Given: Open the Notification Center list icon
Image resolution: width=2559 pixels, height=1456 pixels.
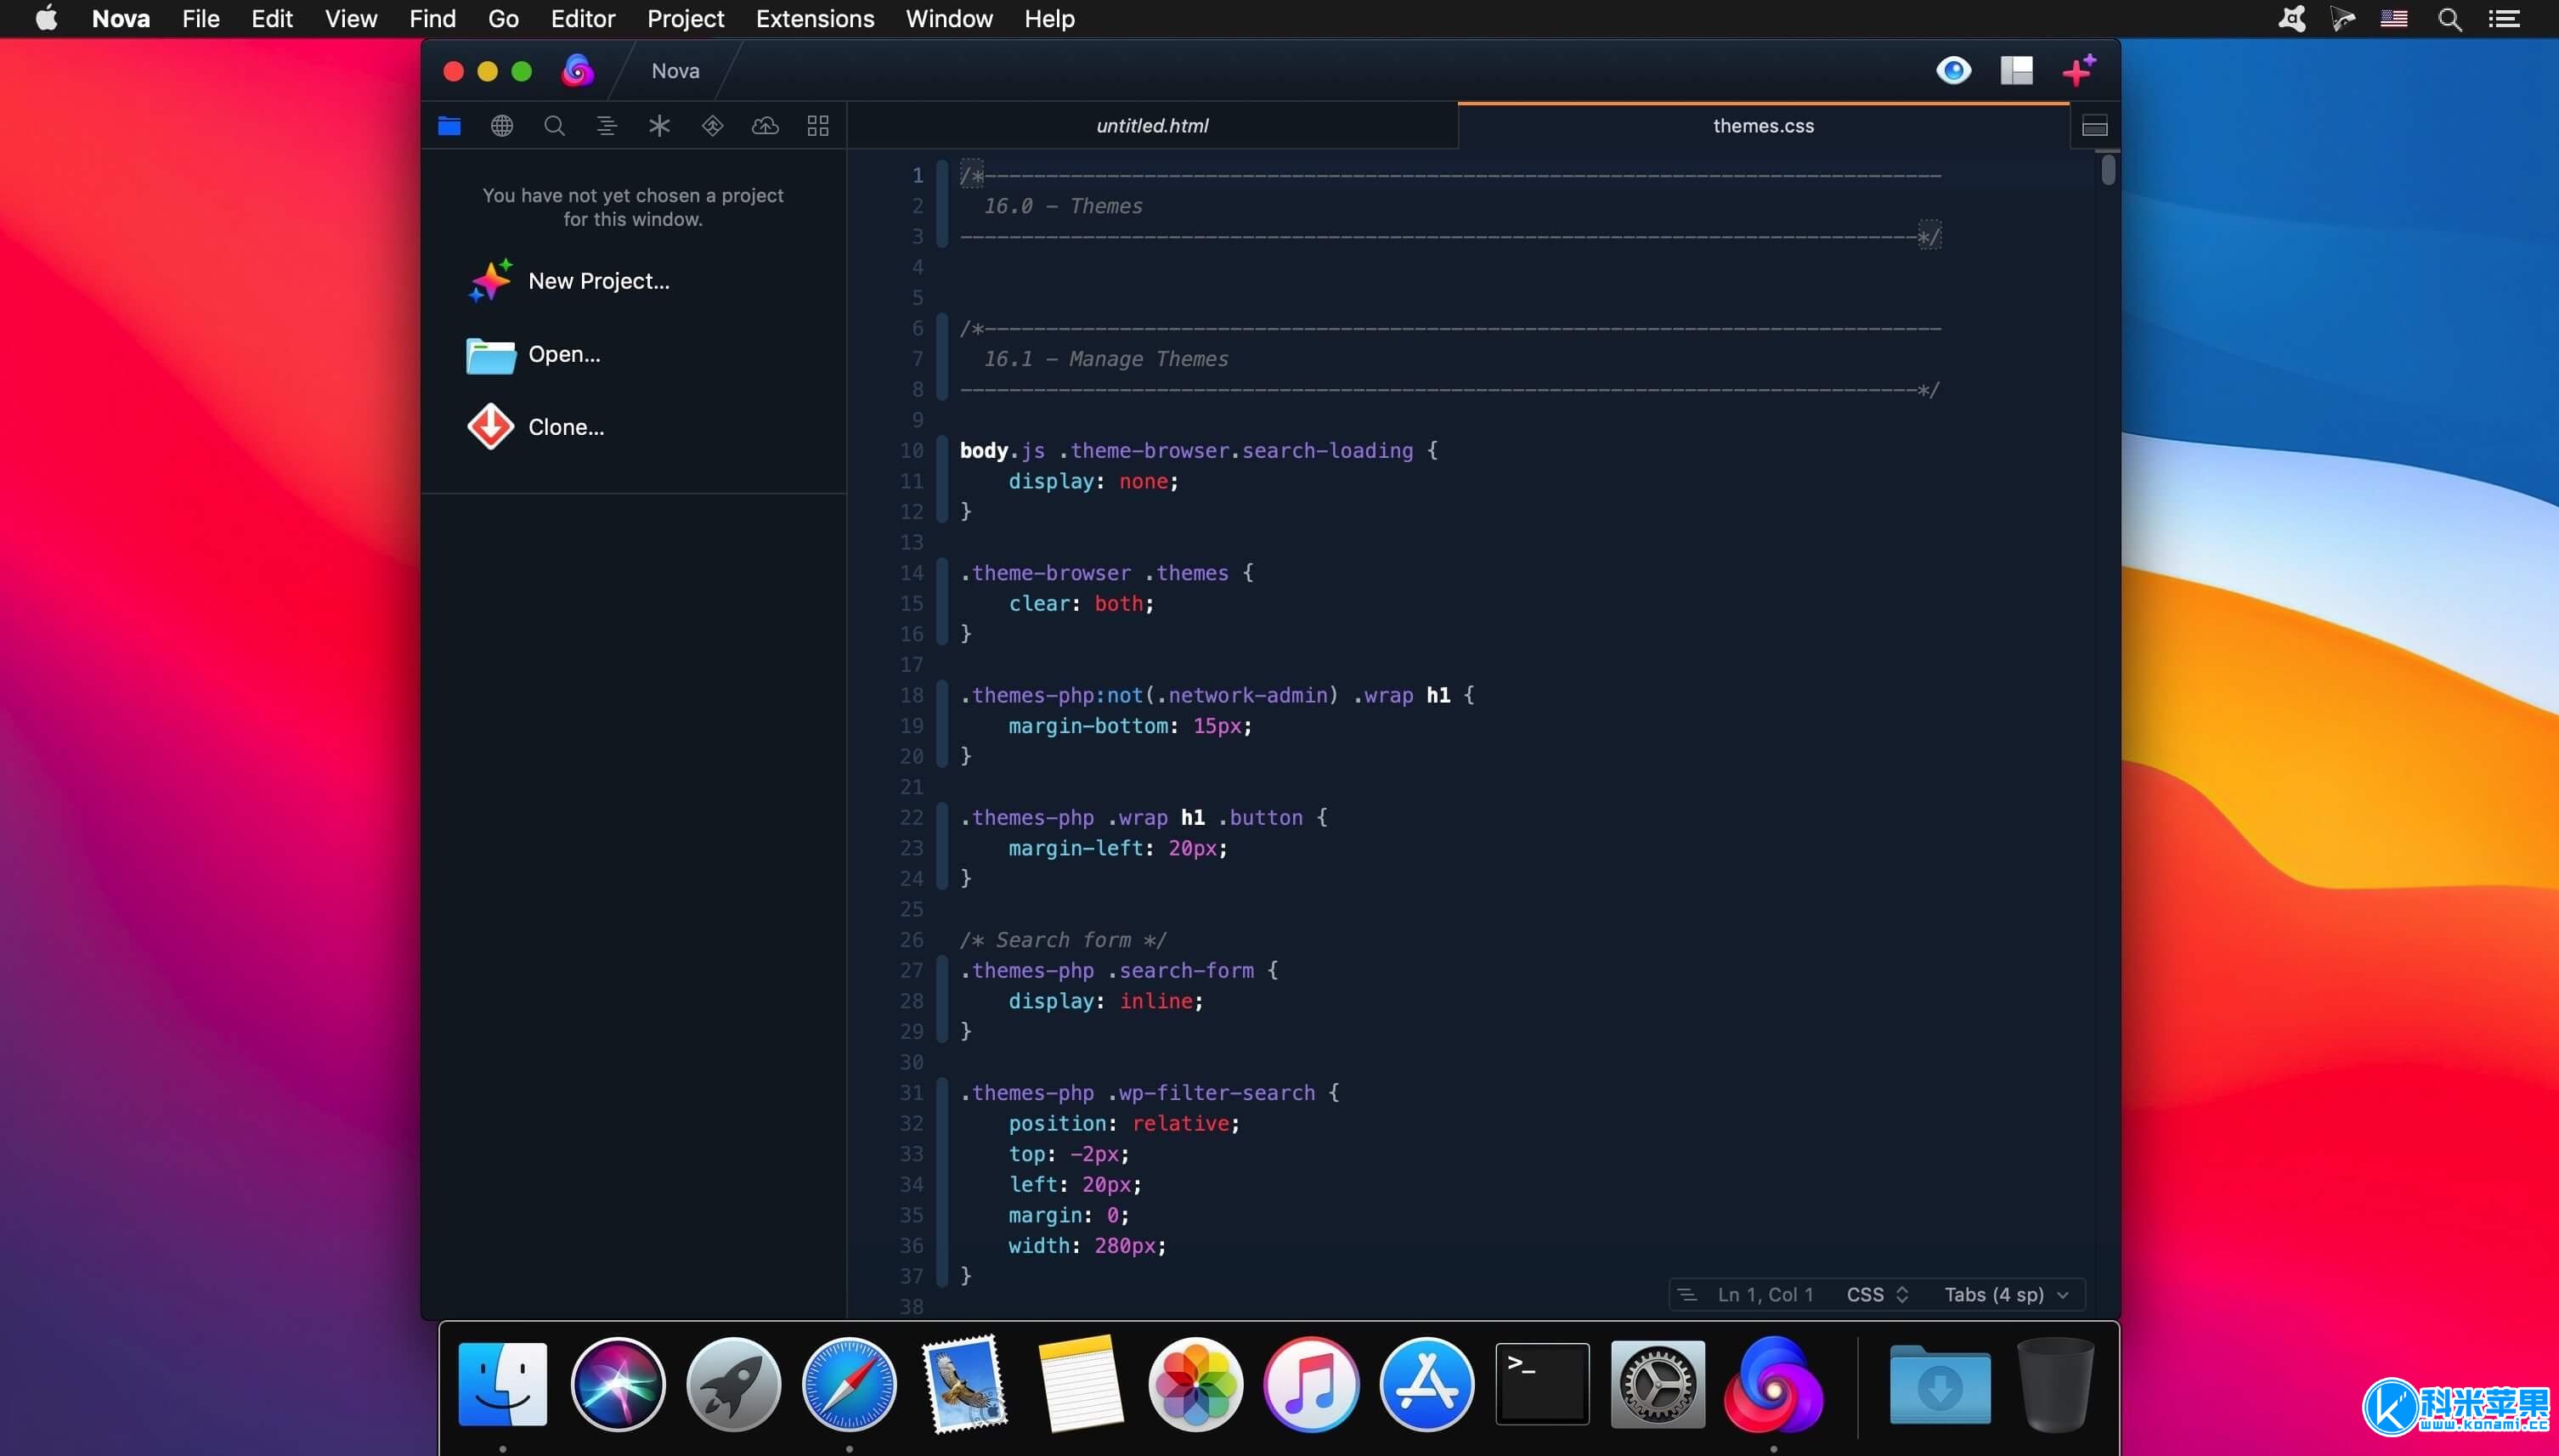Looking at the screenshot, I should pyautogui.click(x=2504, y=19).
